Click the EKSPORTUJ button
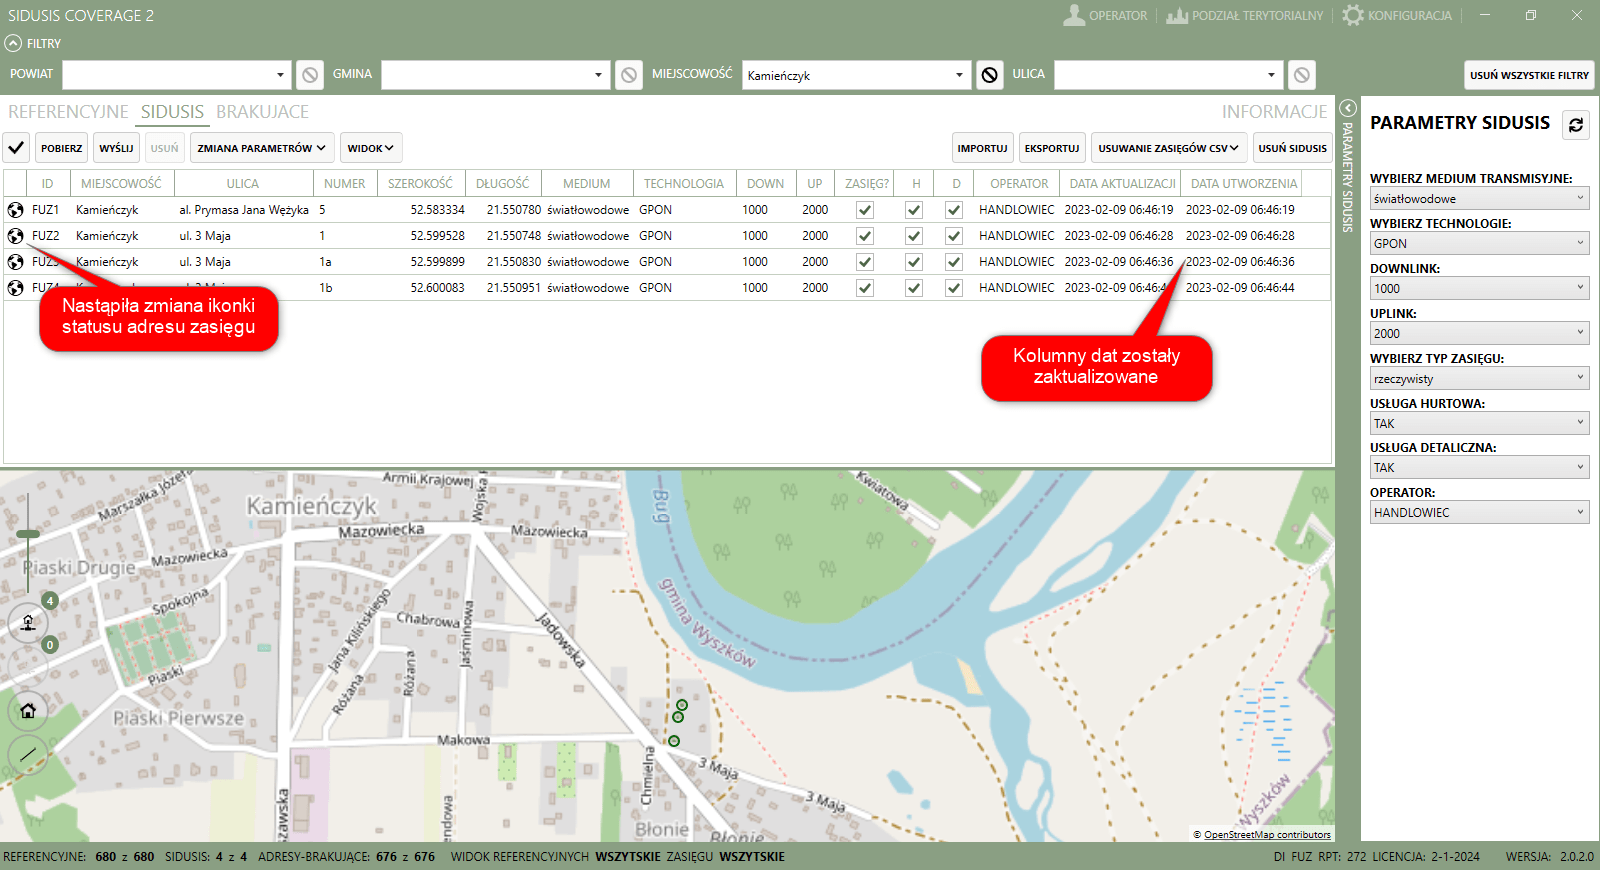This screenshot has height=870, width=1600. click(x=1051, y=148)
